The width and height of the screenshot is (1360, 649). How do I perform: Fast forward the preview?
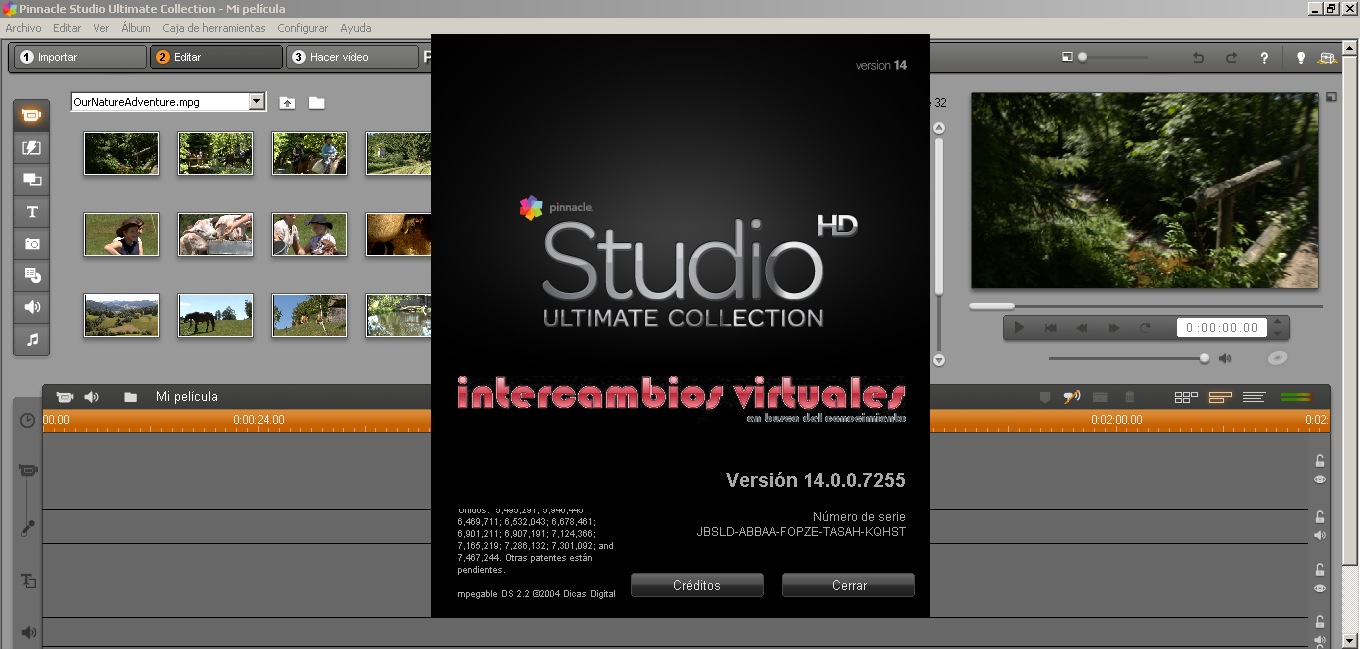(x=1114, y=327)
